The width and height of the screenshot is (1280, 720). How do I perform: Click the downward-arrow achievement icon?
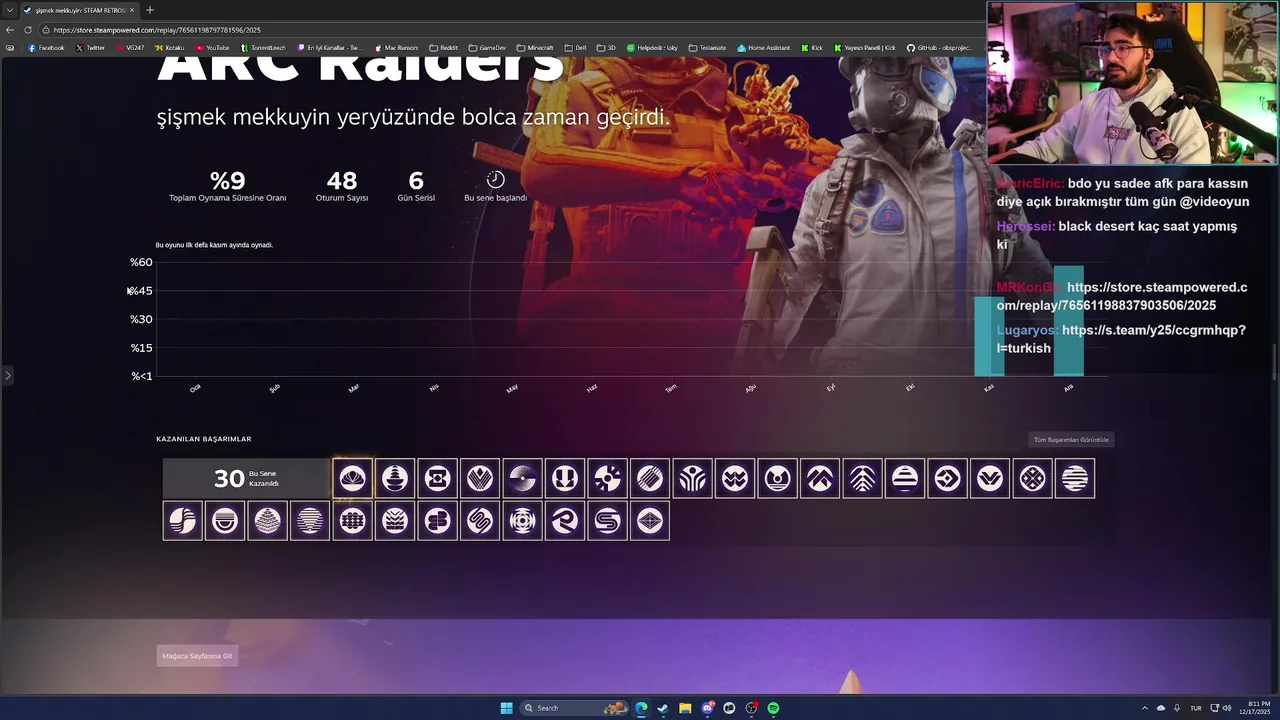click(x=565, y=478)
